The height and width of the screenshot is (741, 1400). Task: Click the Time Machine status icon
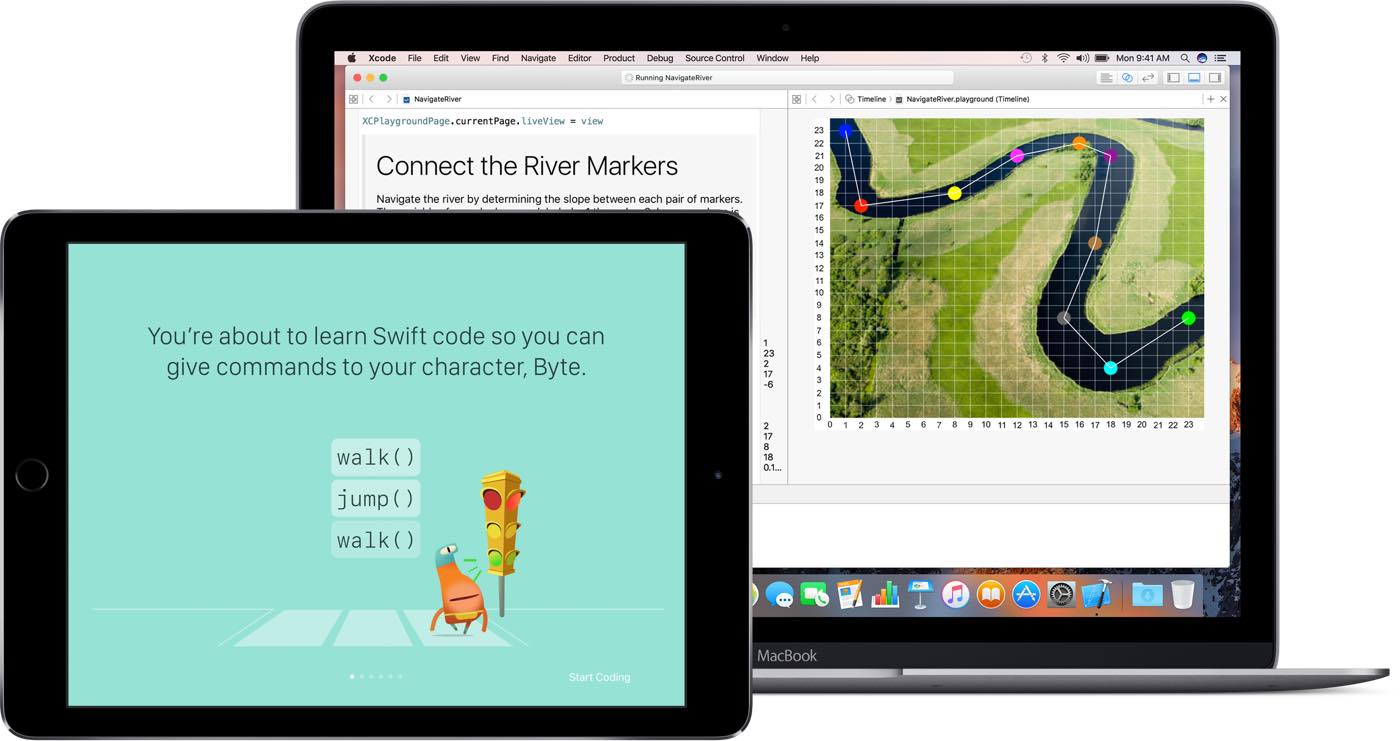(x=1026, y=58)
